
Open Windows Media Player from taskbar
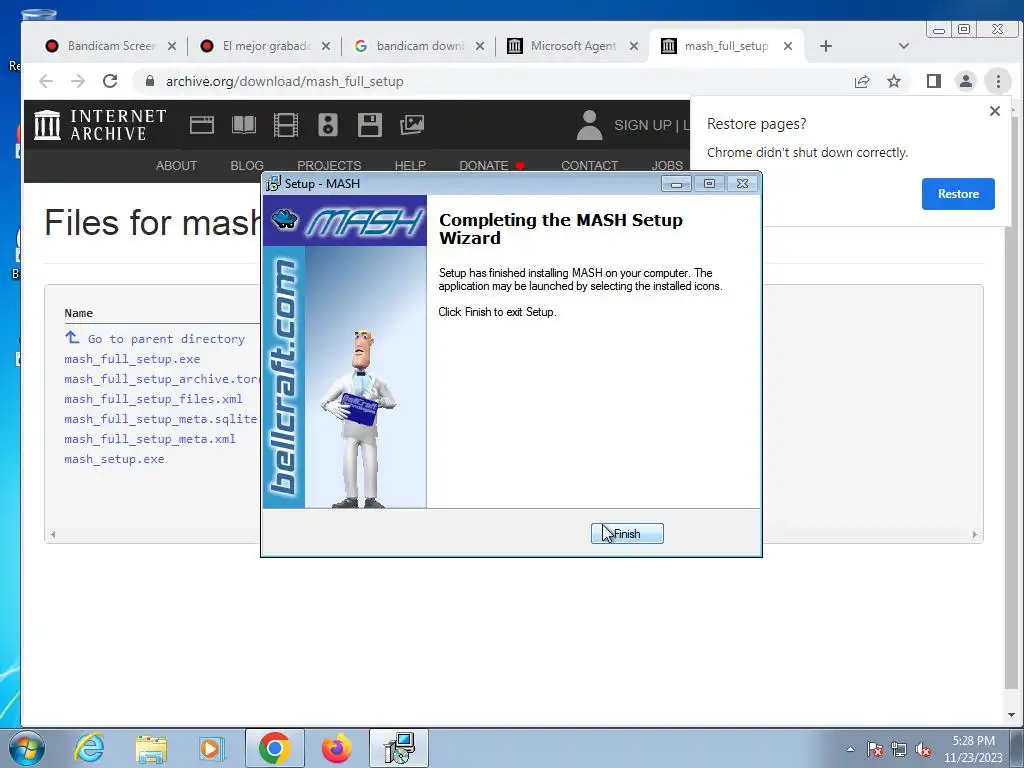coord(211,748)
